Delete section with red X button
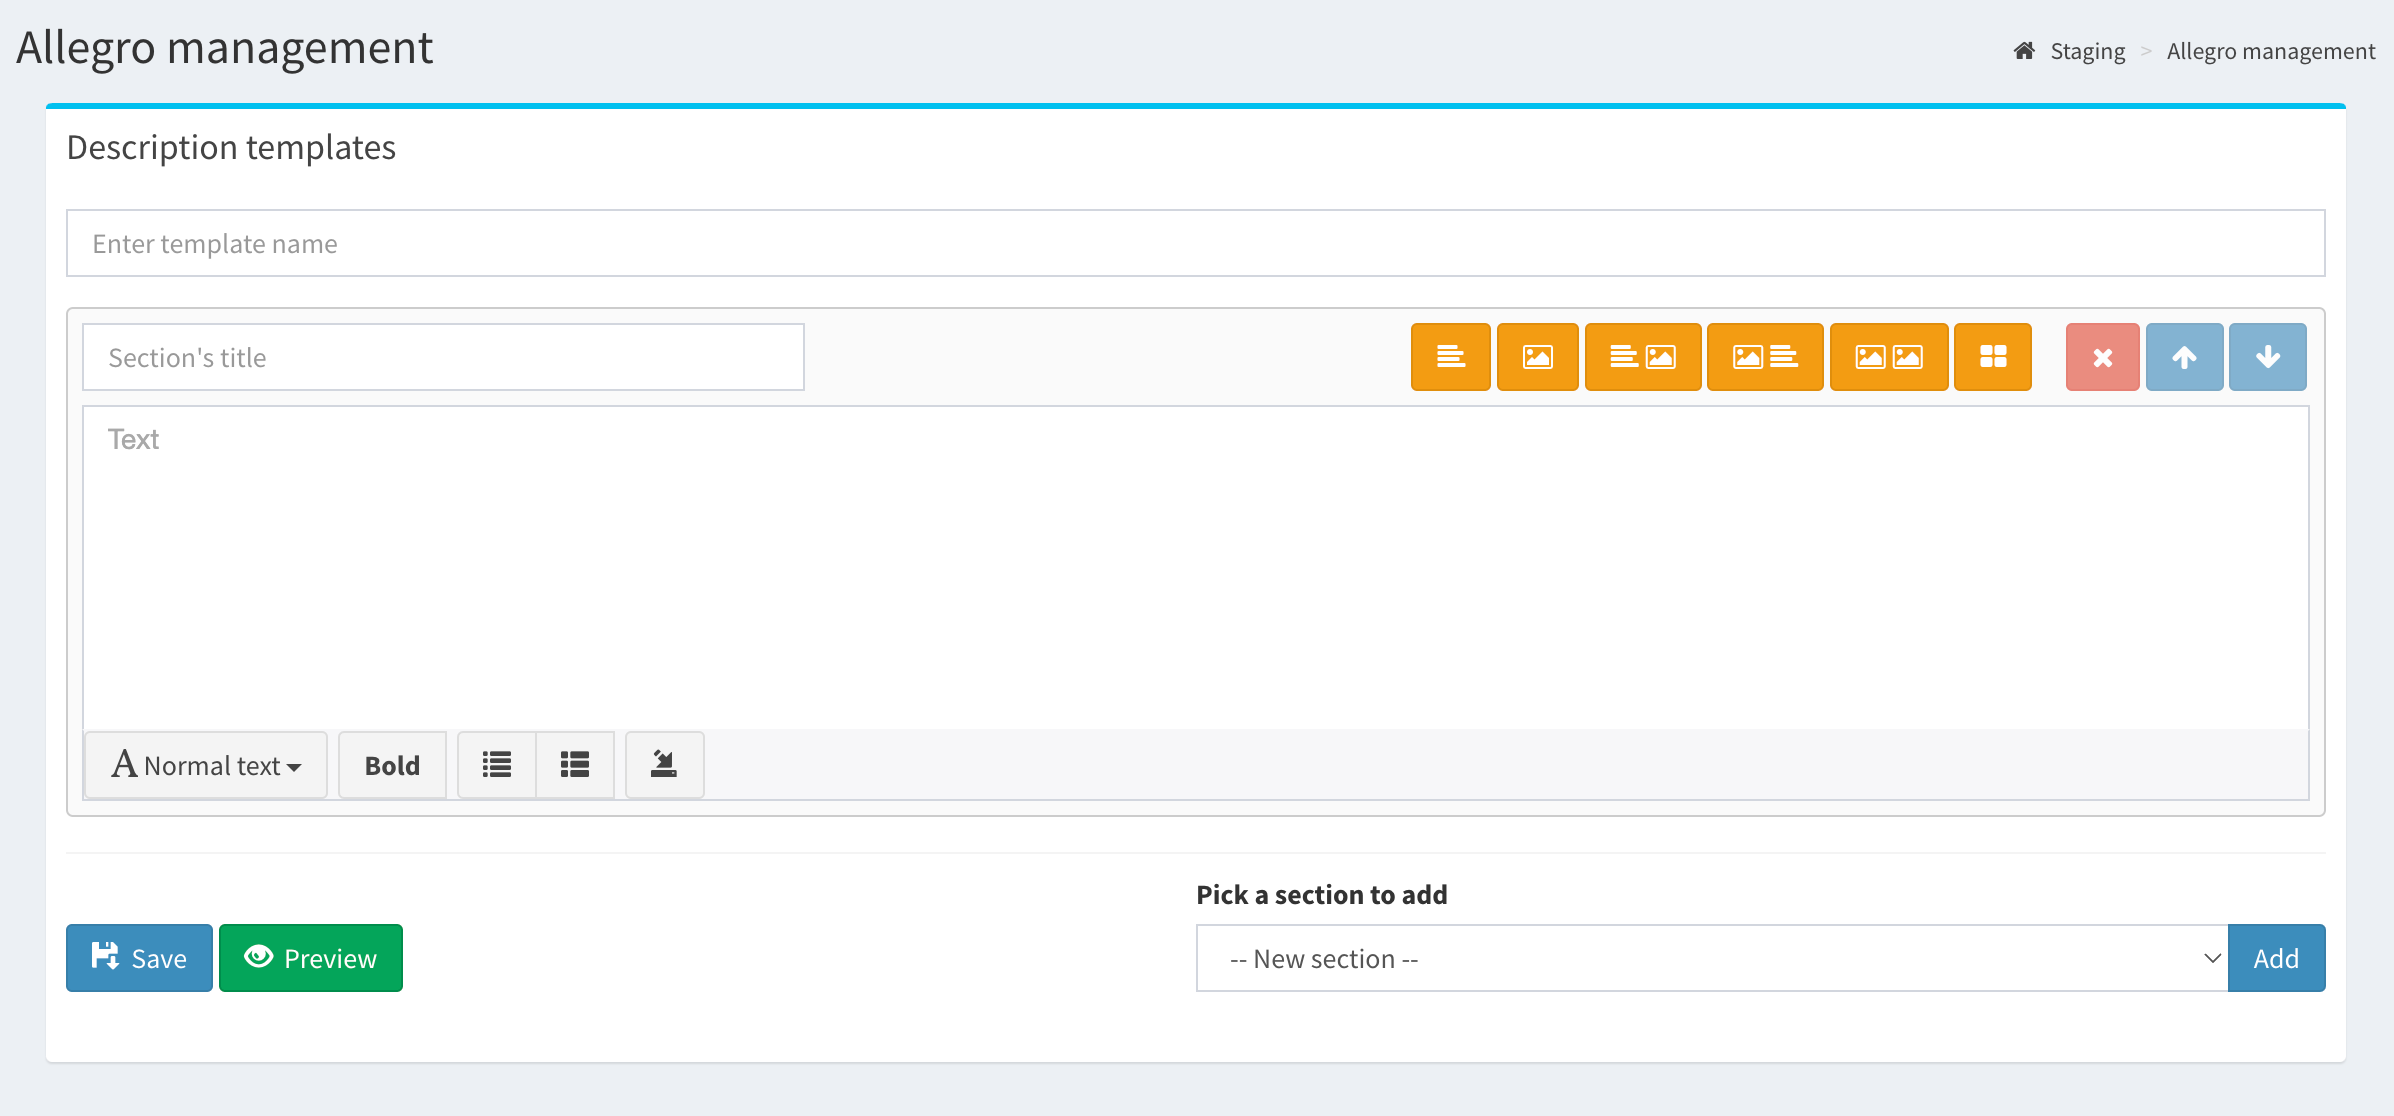The image size is (2394, 1116). point(2102,357)
